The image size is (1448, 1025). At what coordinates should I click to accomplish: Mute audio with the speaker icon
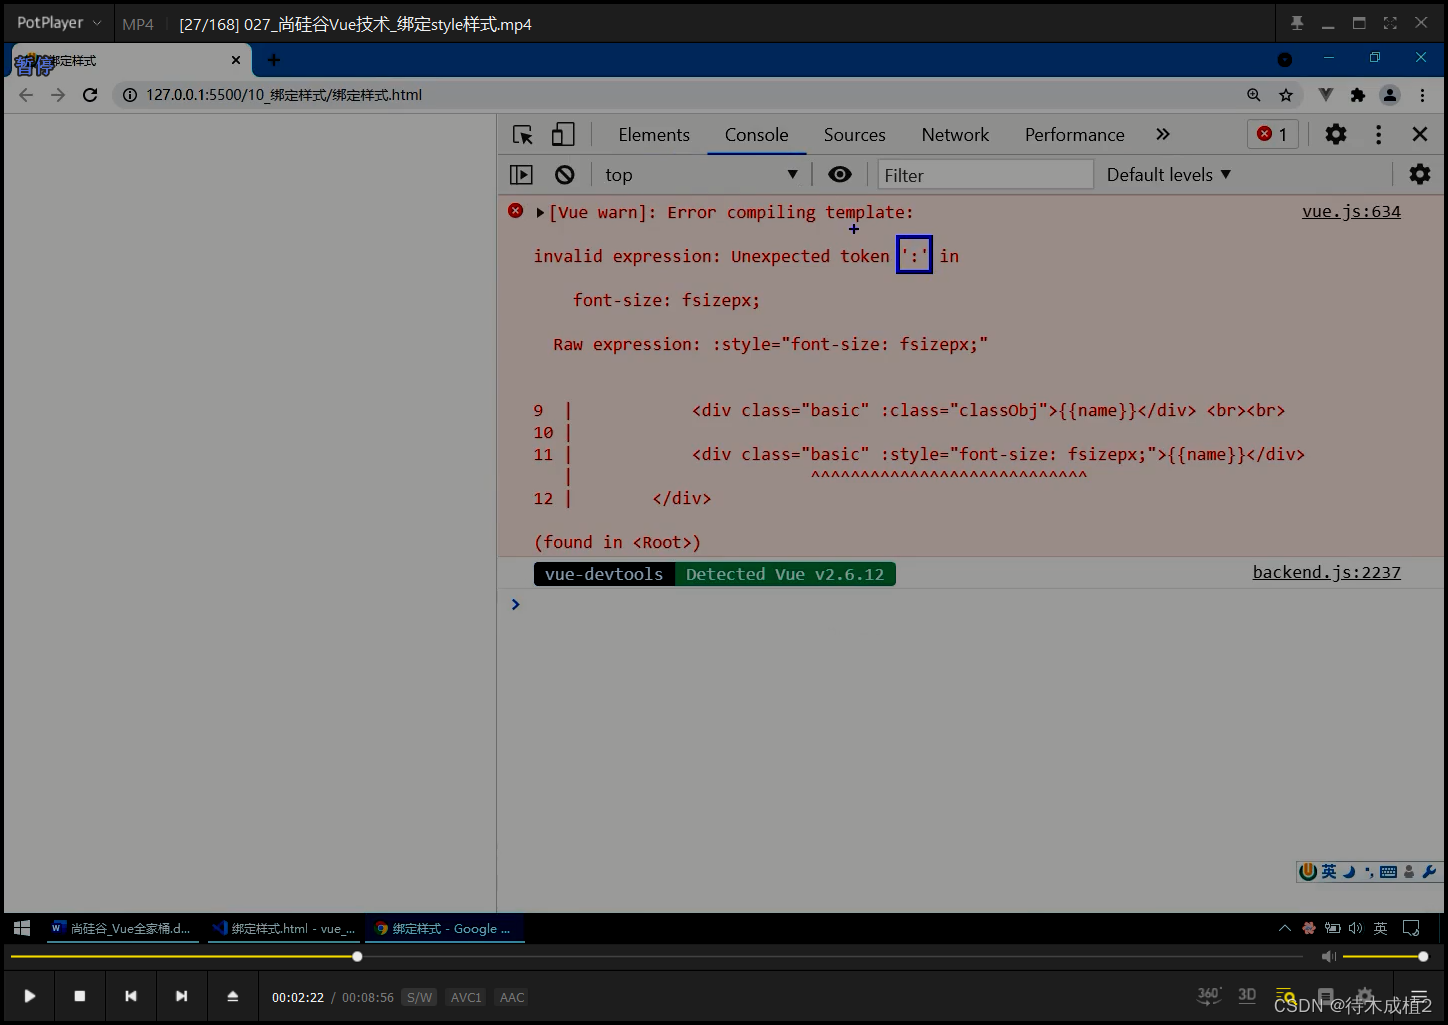tap(1329, 957)
